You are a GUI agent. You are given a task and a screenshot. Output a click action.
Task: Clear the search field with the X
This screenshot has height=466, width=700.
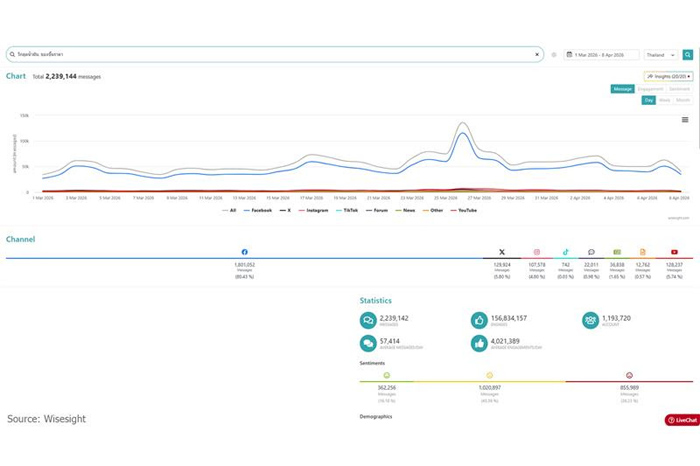(537, 55)
